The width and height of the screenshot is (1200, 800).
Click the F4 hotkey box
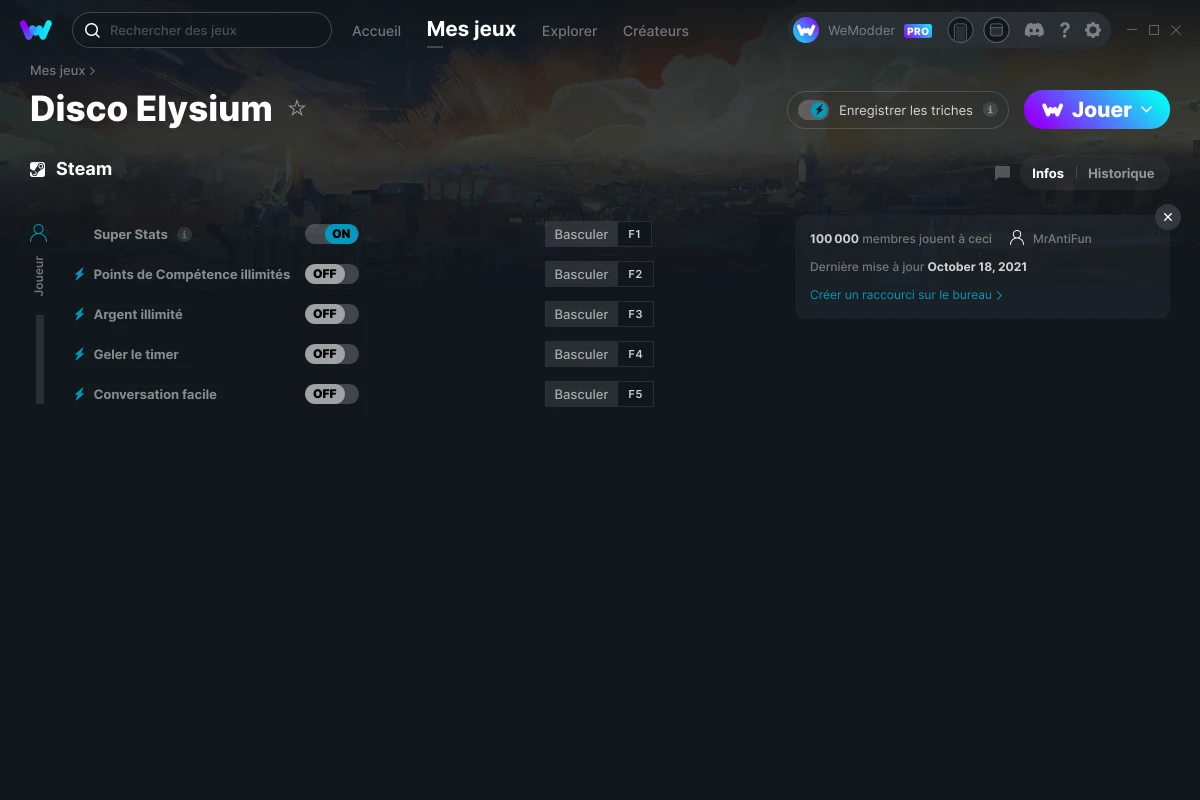[x=635, y=354]
